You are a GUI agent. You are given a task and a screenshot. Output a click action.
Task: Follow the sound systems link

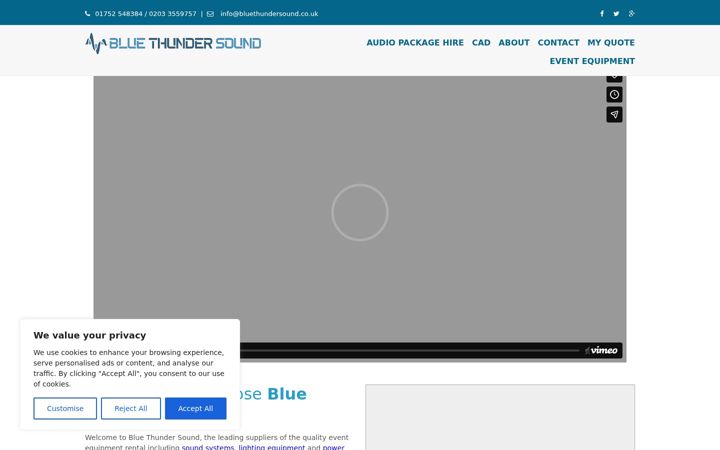(208, 447)
